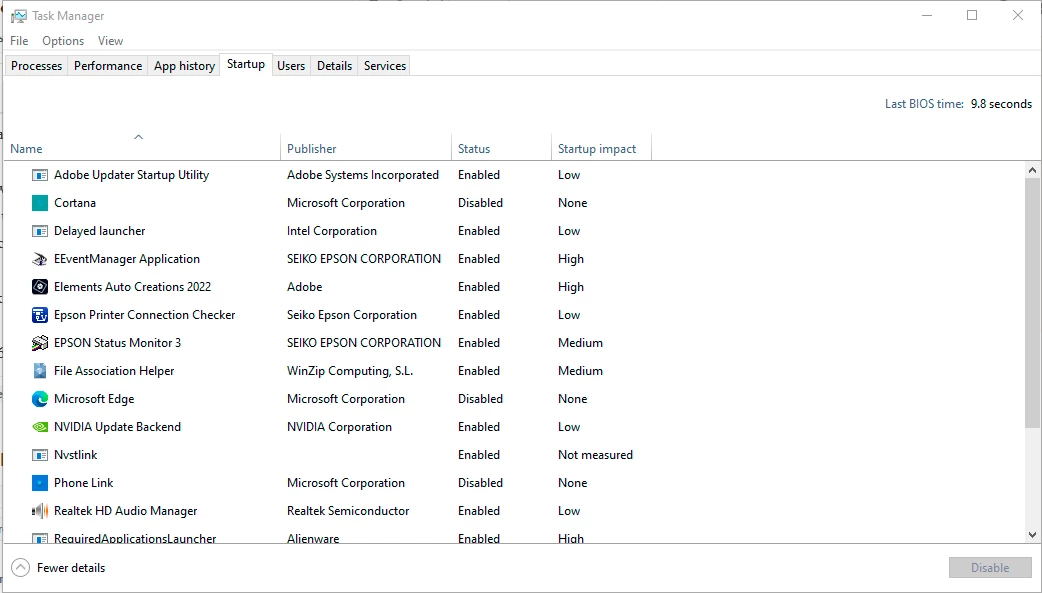The width and height of the screenshot is (1042, 593).
Task: Select the Cortana row name
Action: [x=75, y=203]
